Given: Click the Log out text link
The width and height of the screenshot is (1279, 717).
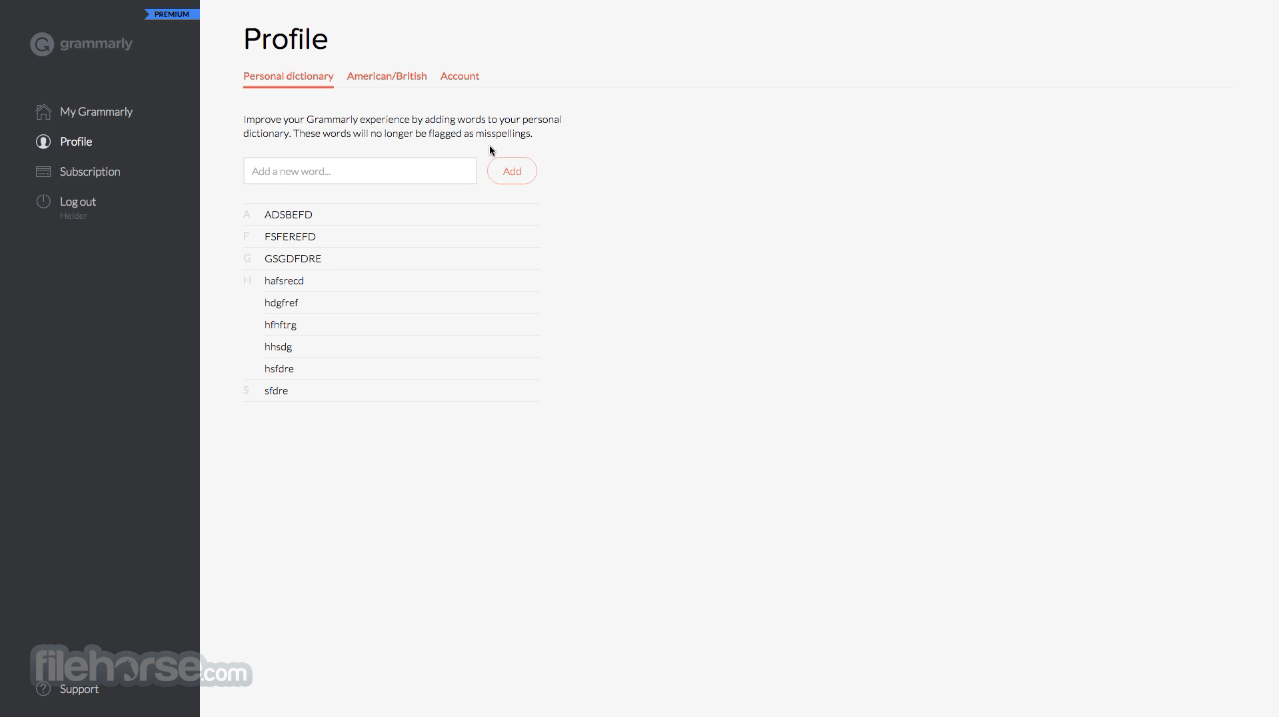Looking at the screenshot, I should tap(78, 202).
